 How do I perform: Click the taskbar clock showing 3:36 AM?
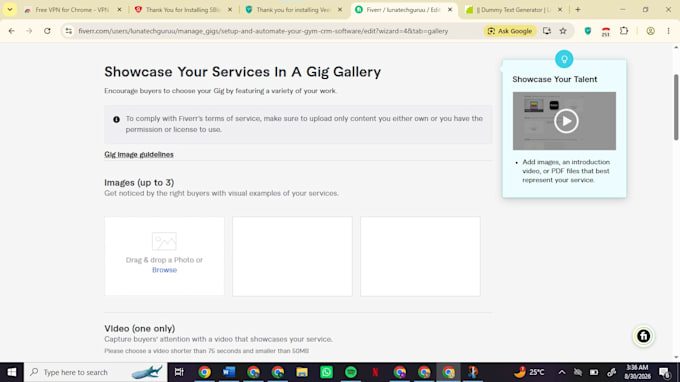[x=637, y=372]
